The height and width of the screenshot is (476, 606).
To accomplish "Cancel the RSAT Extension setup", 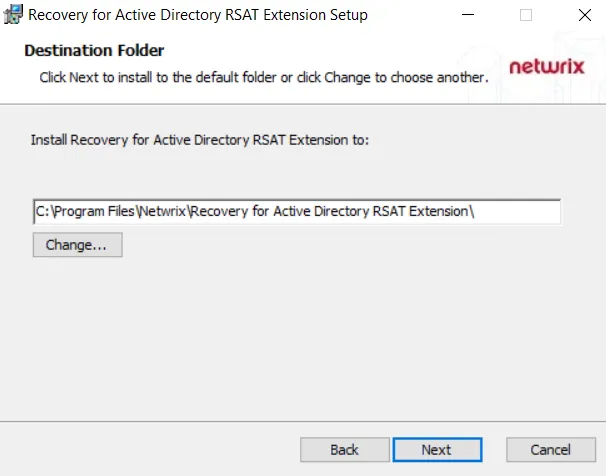I will pyautogui.click(x=551, y=449).
